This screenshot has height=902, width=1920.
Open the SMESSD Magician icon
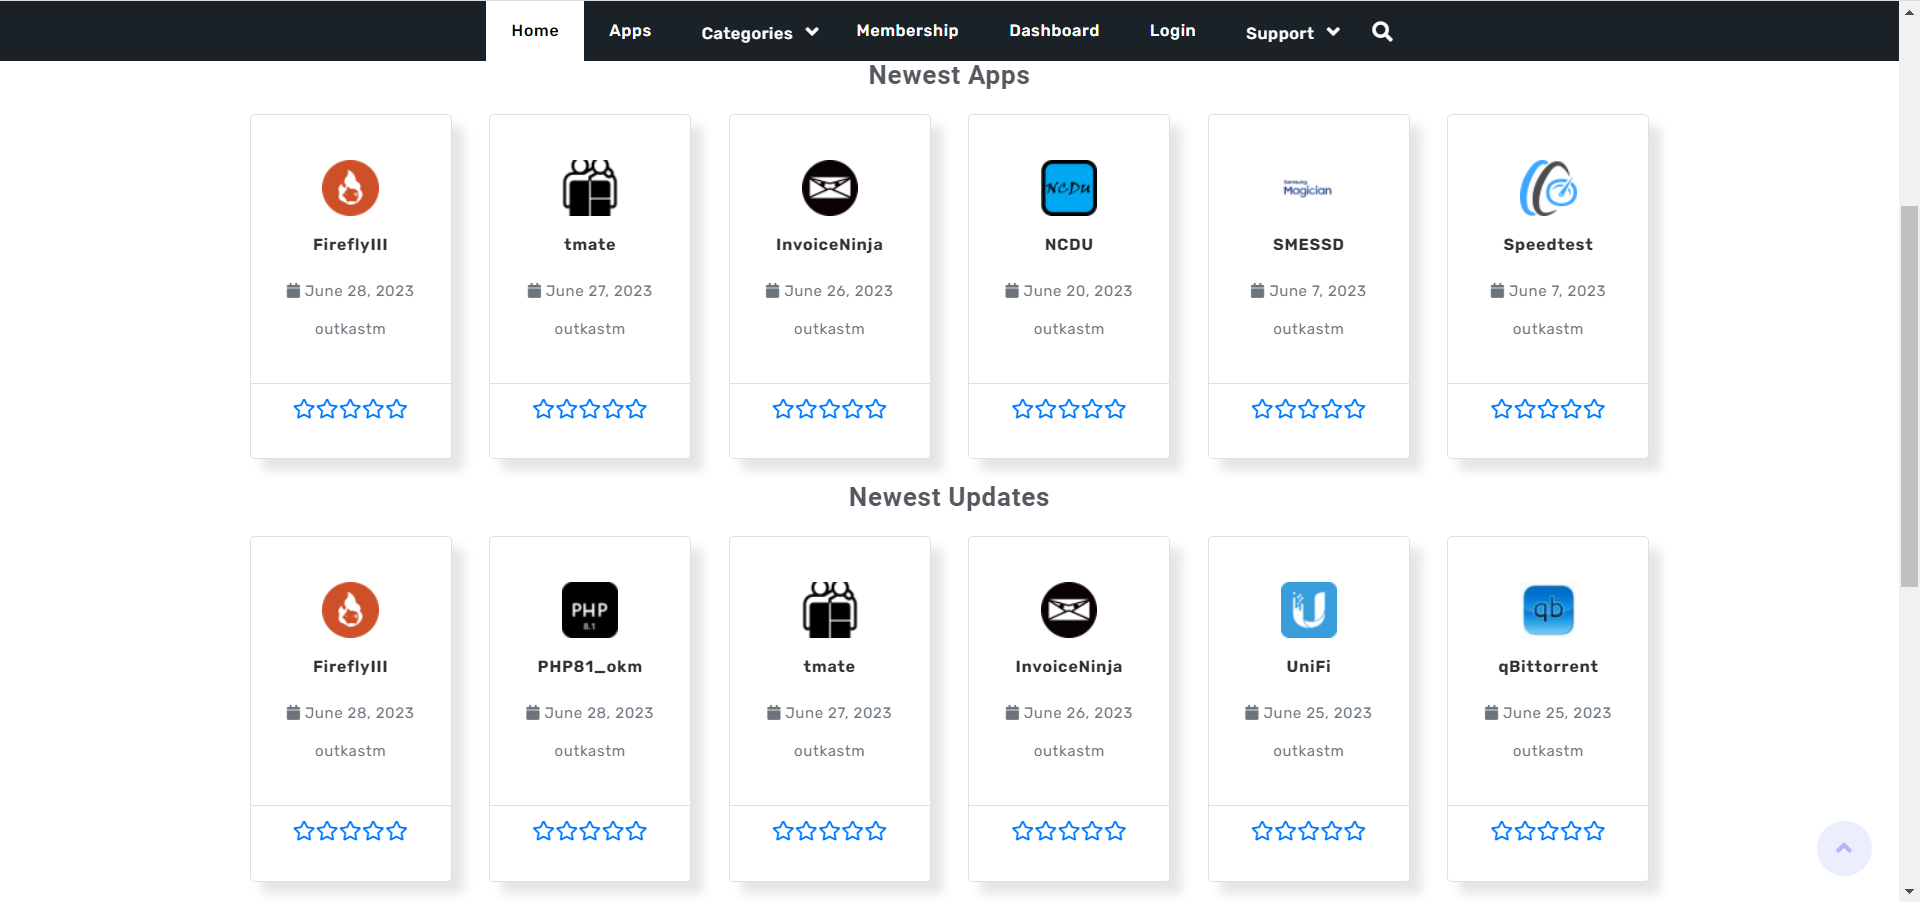(x=1308, y=188)
